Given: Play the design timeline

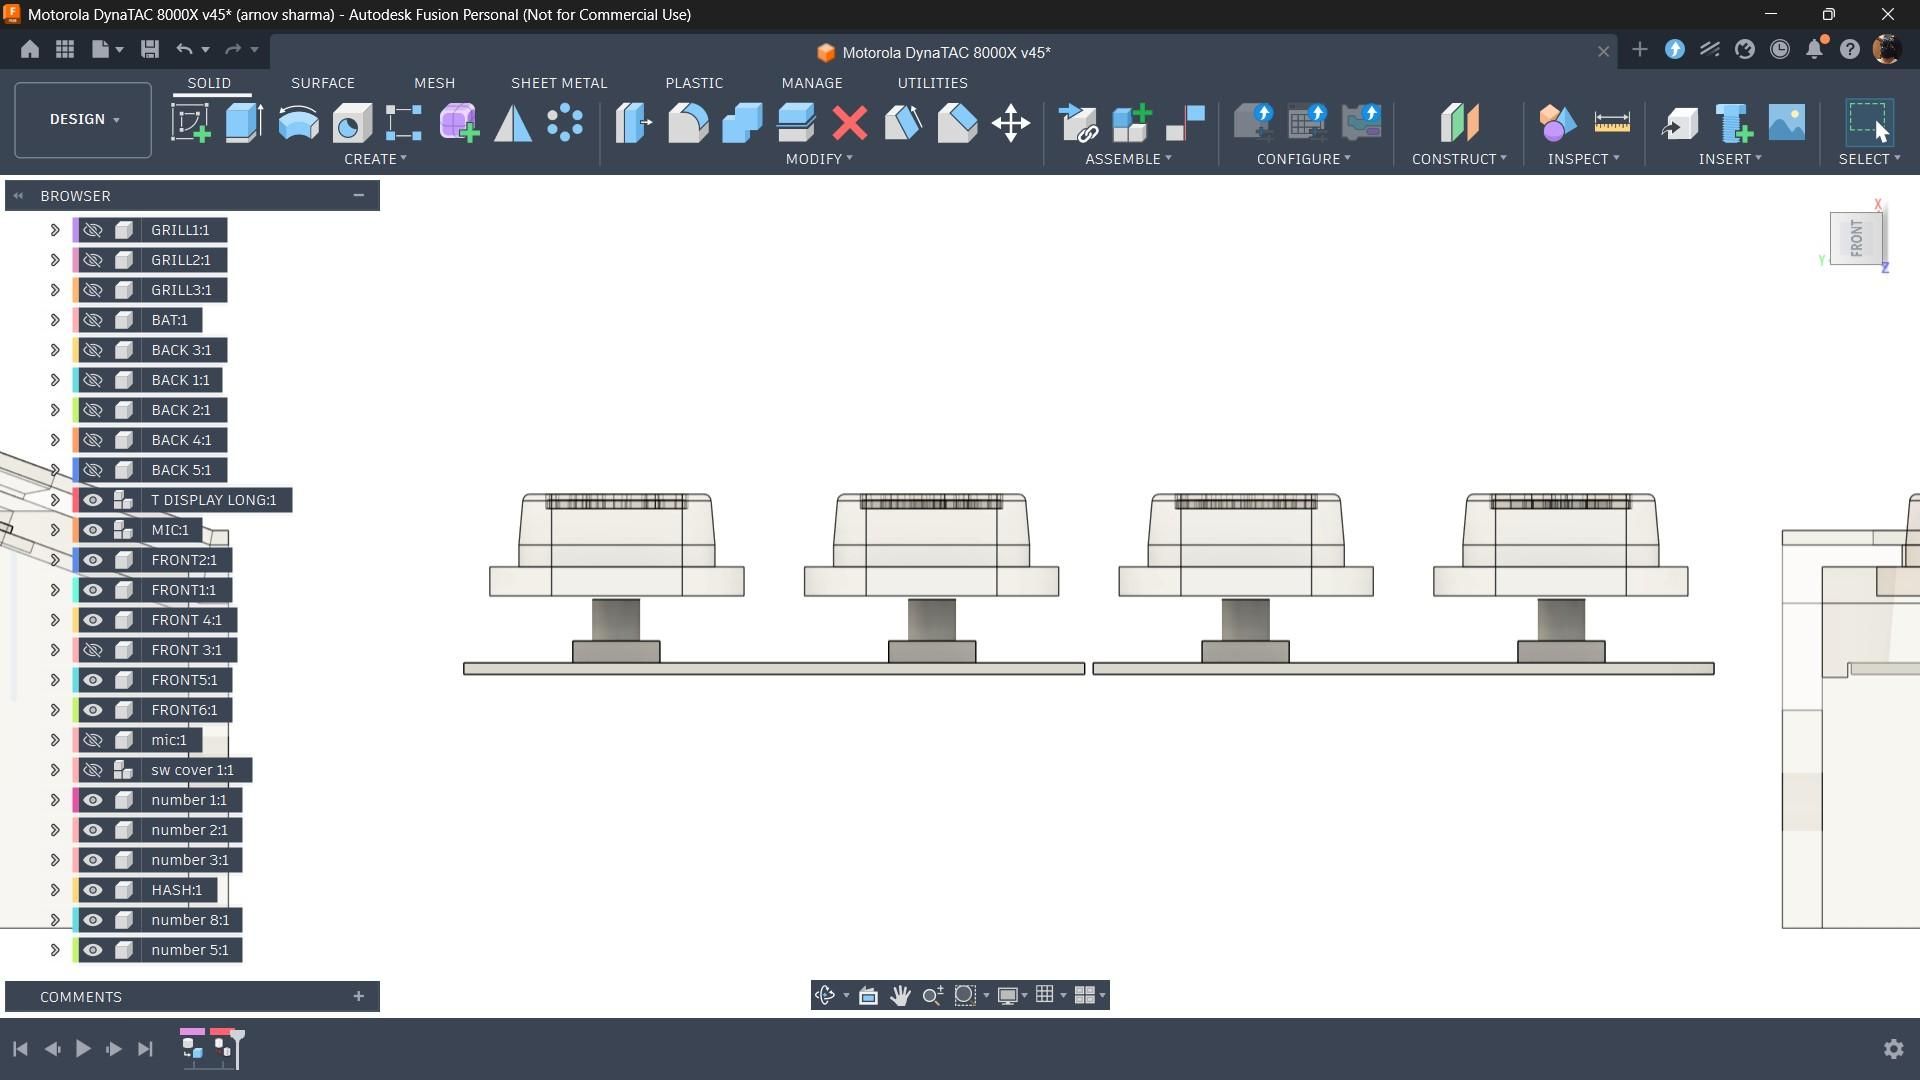Looking at the screenshot, I should (83, 1048).
